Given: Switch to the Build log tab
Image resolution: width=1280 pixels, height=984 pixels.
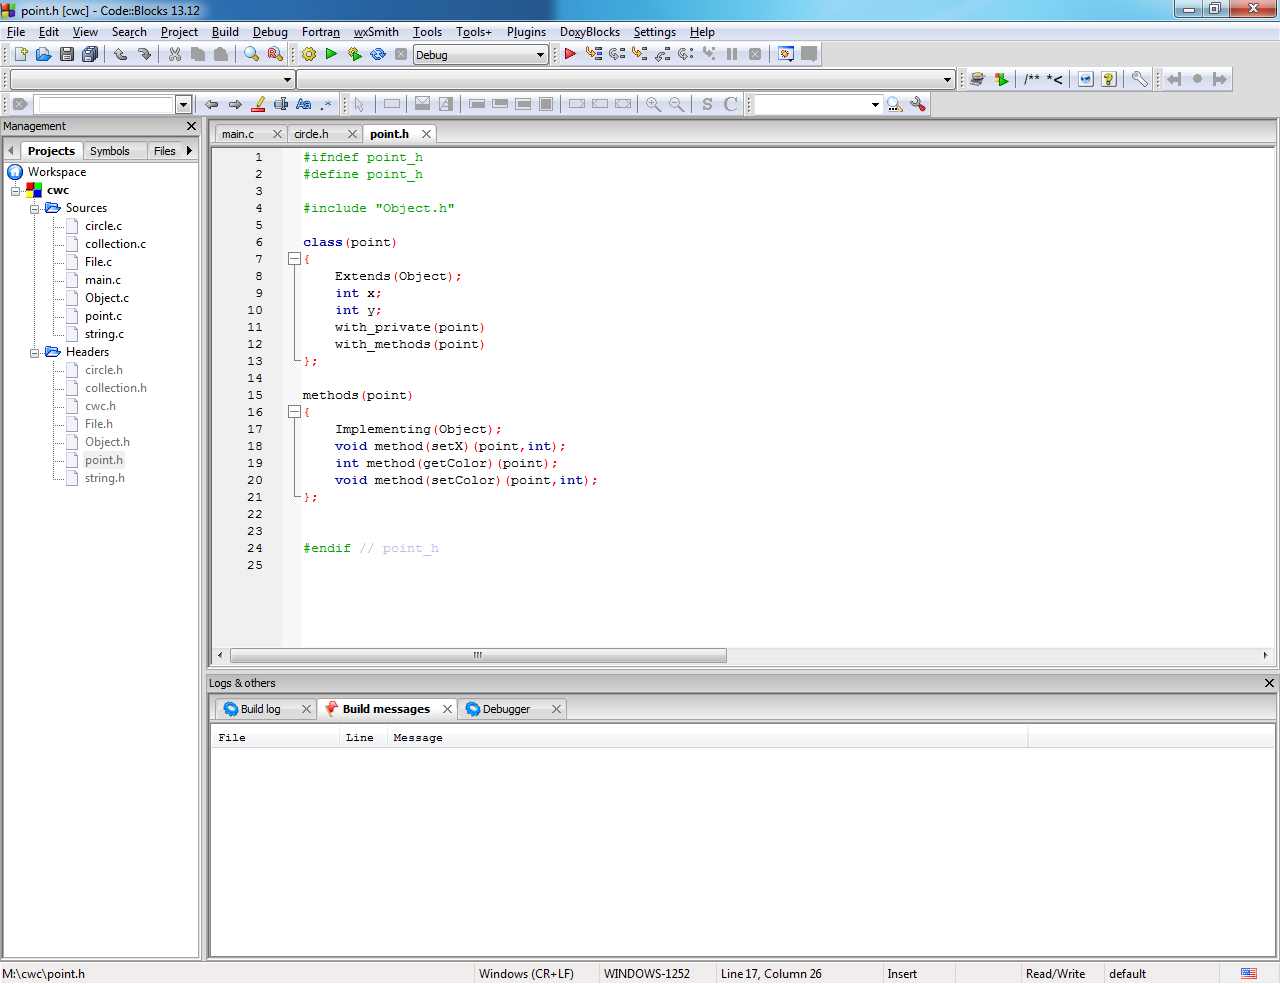Looking at the screenshot, I should pos(260,709).
